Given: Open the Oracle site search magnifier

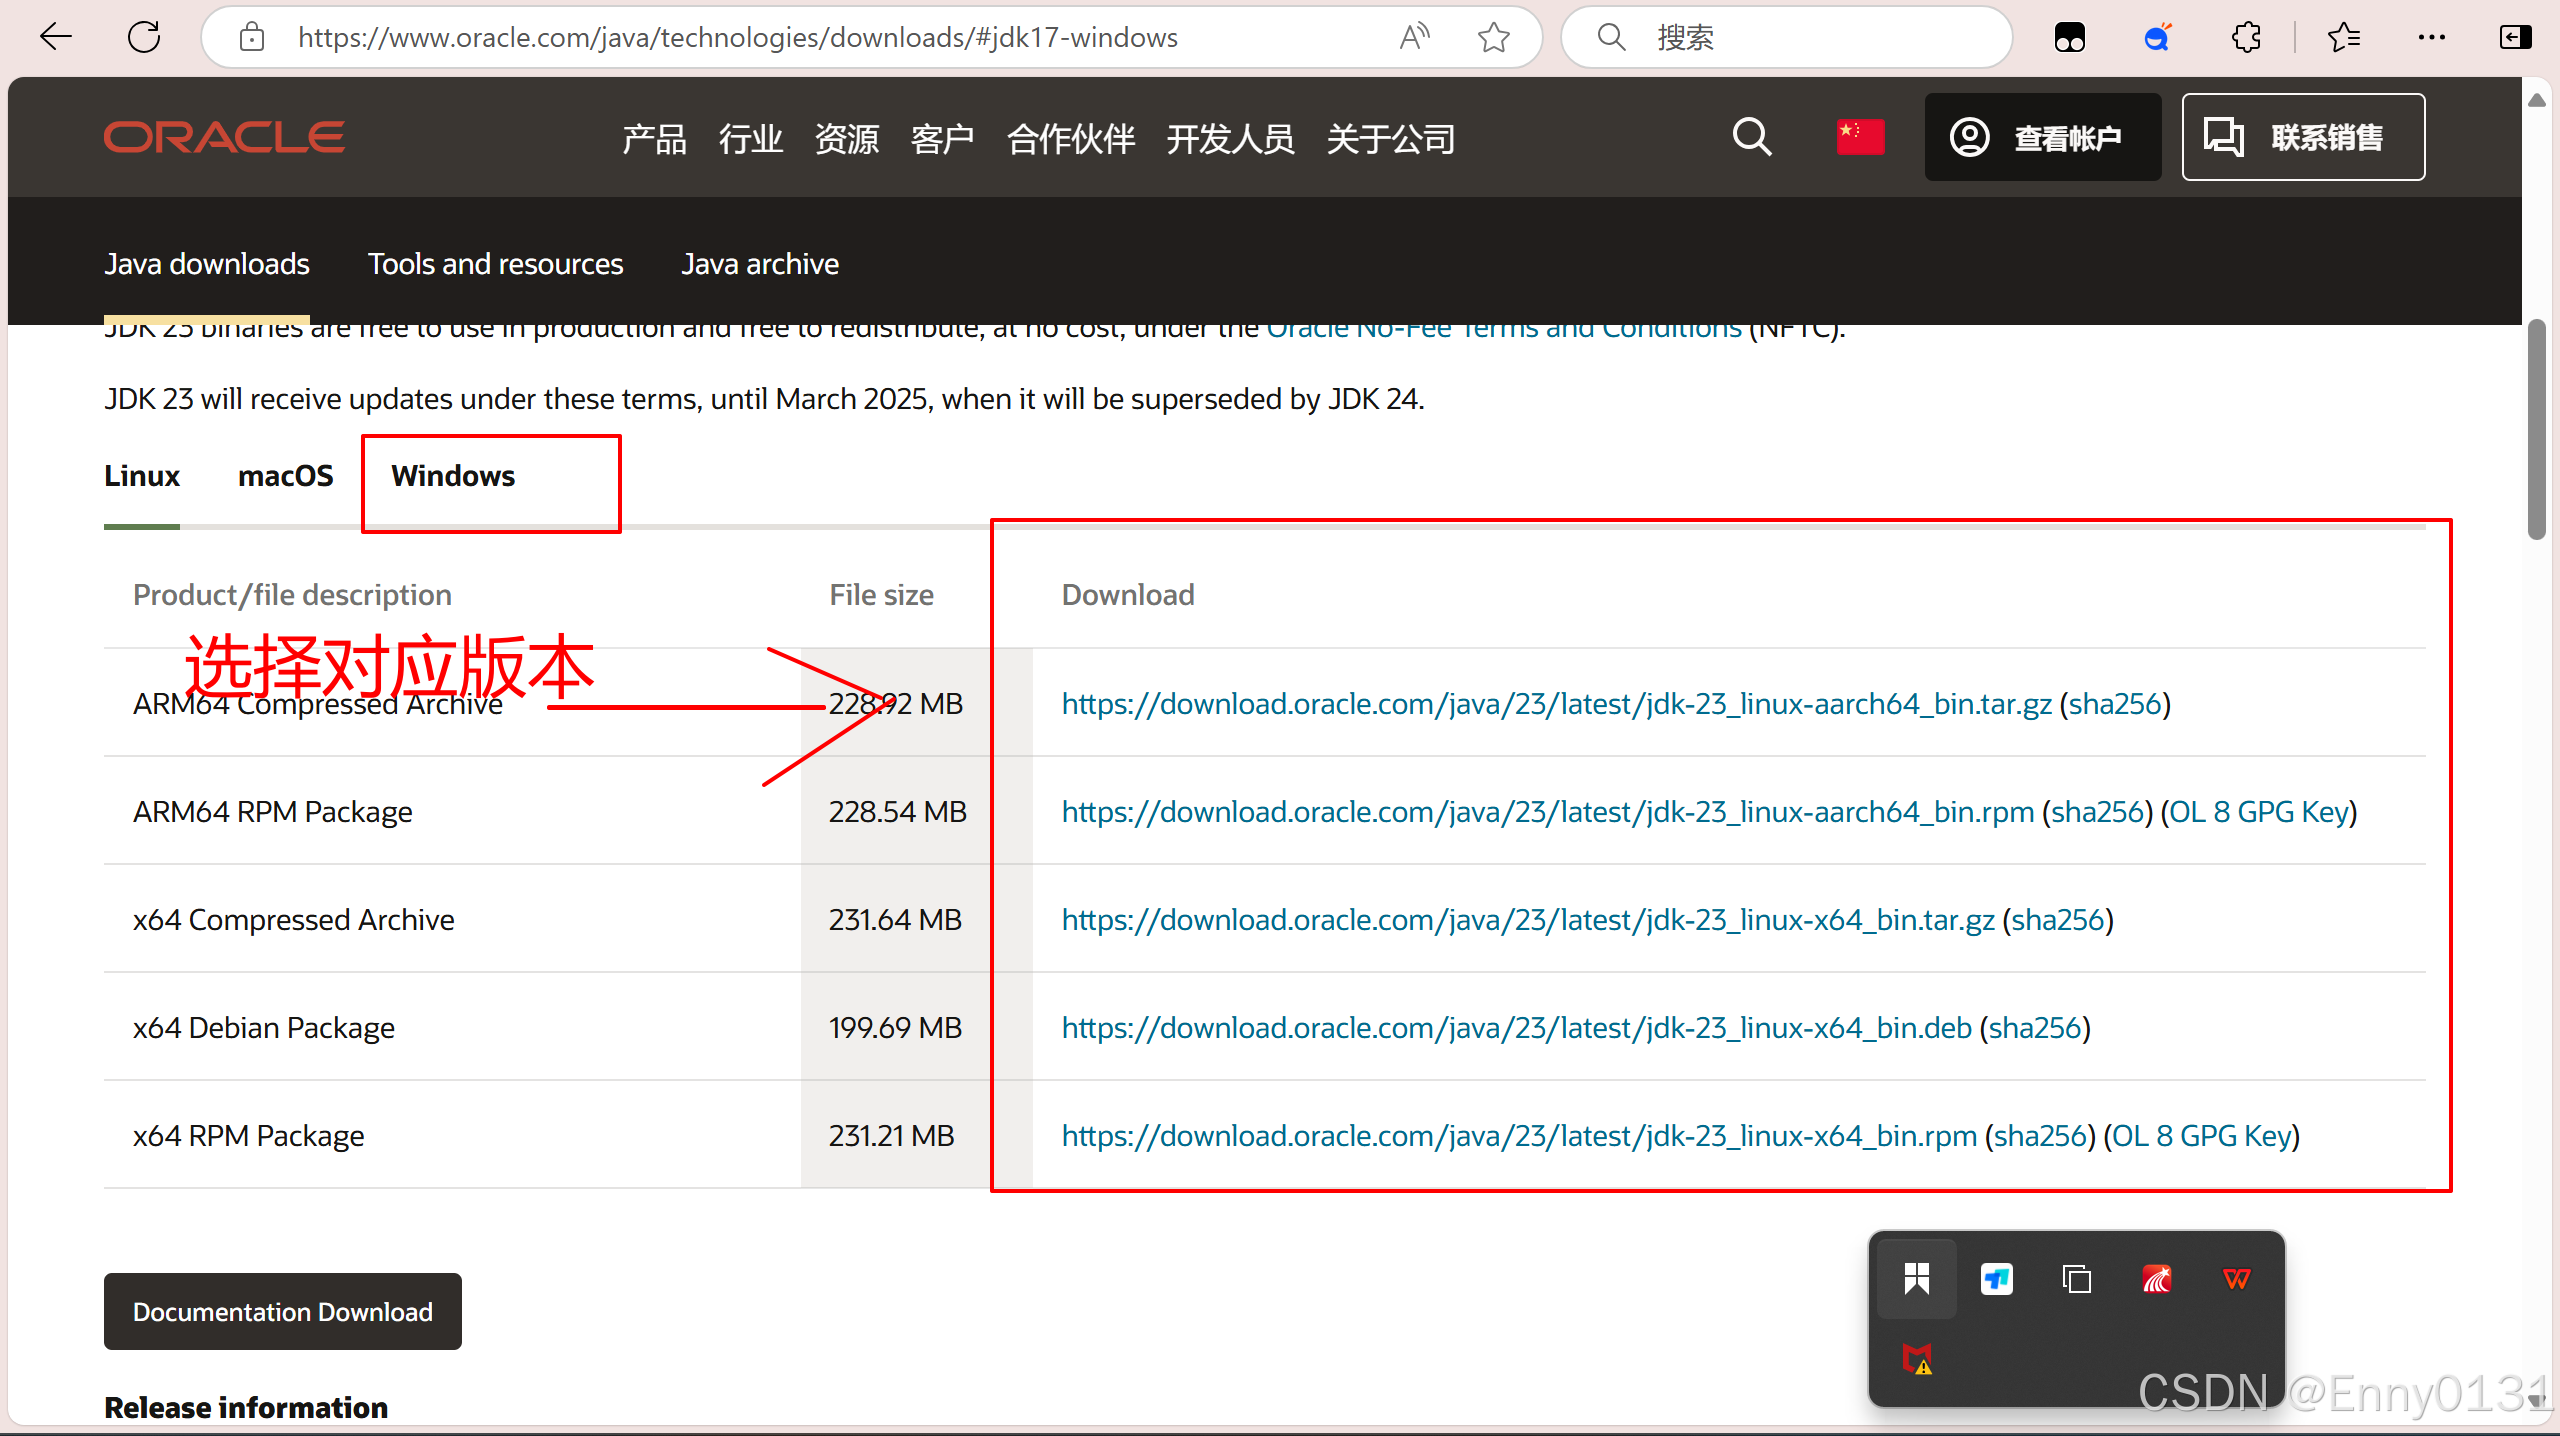Looking at the screenshot, I should (1752, 137).
